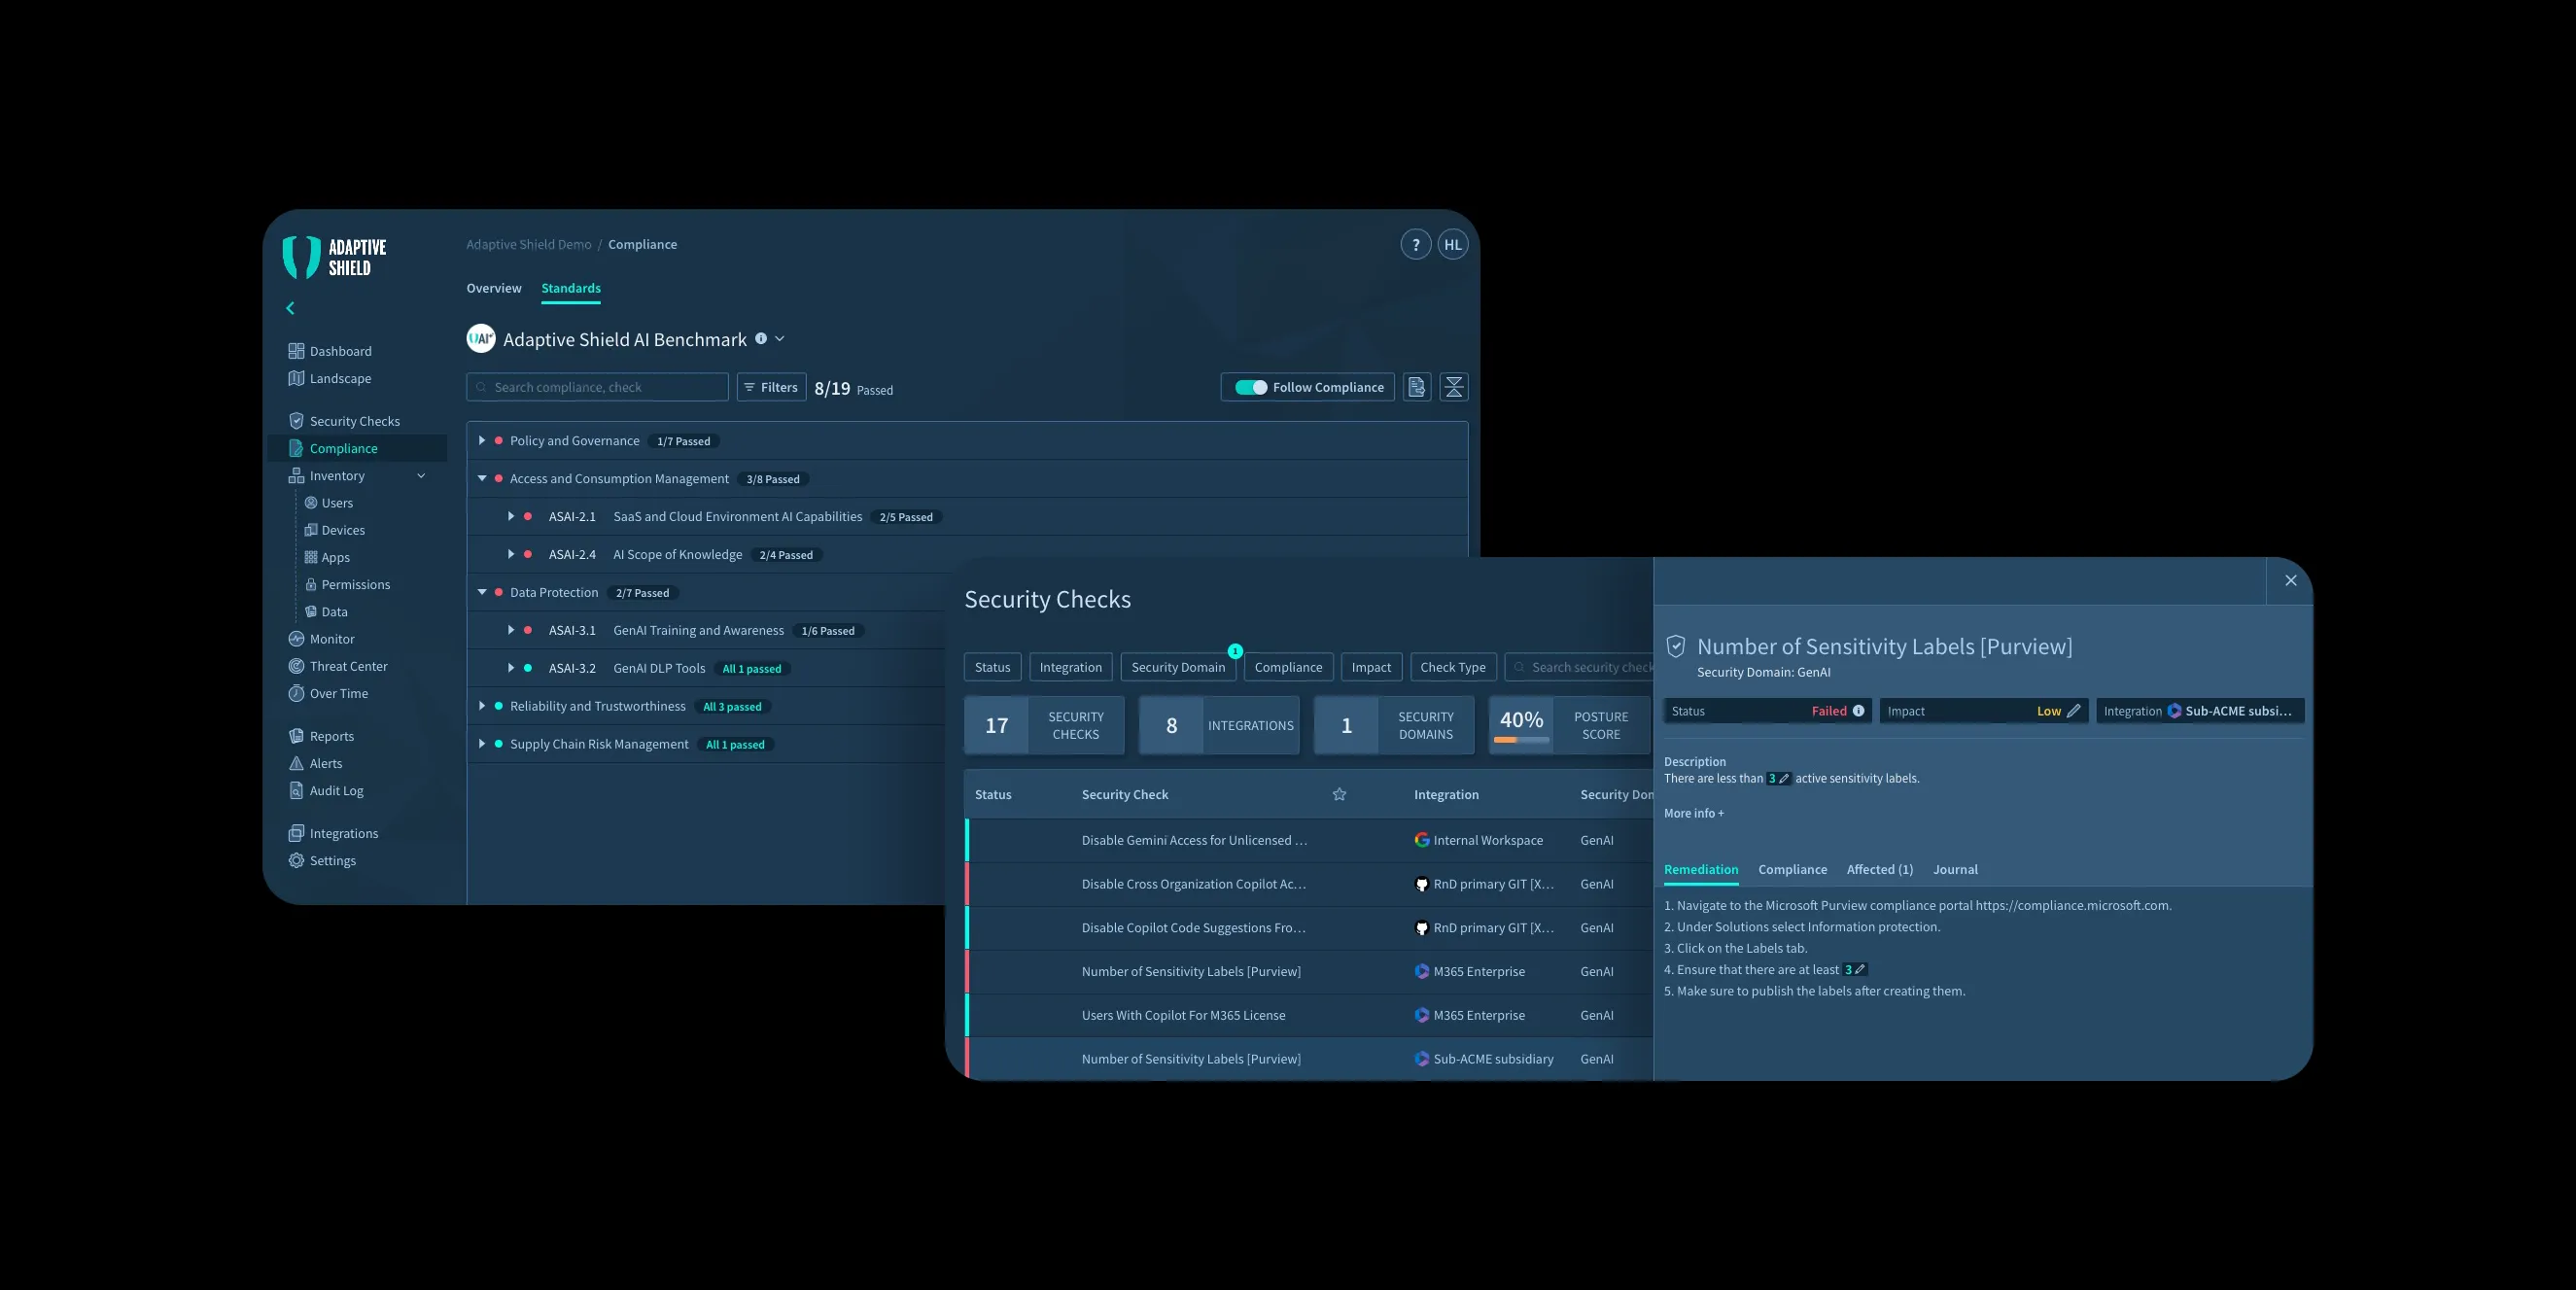2576x1290 pixels.
Task: Open the Remediation tab
Action: [x=1700, y=869]
